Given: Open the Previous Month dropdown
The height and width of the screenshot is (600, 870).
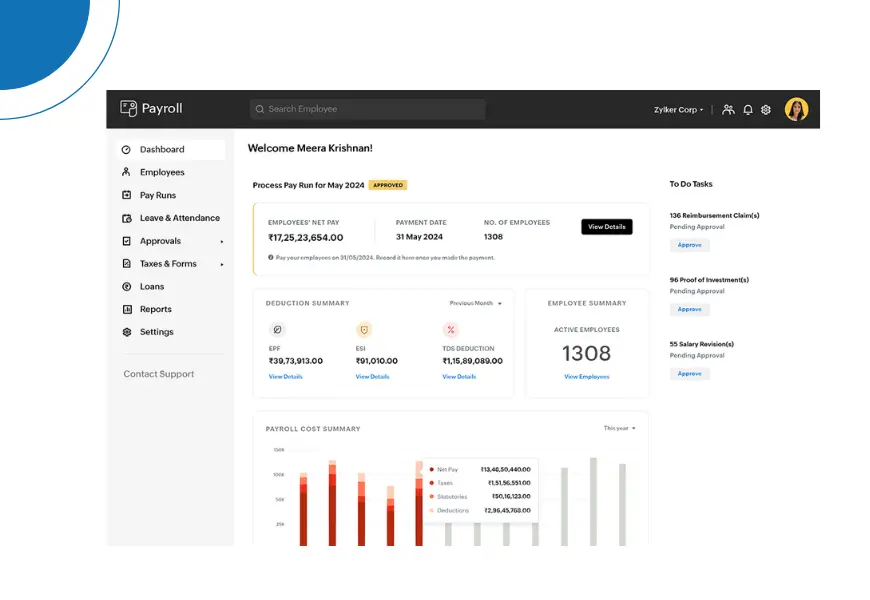Looking at the screenshot, I should [x=476, y=303].
